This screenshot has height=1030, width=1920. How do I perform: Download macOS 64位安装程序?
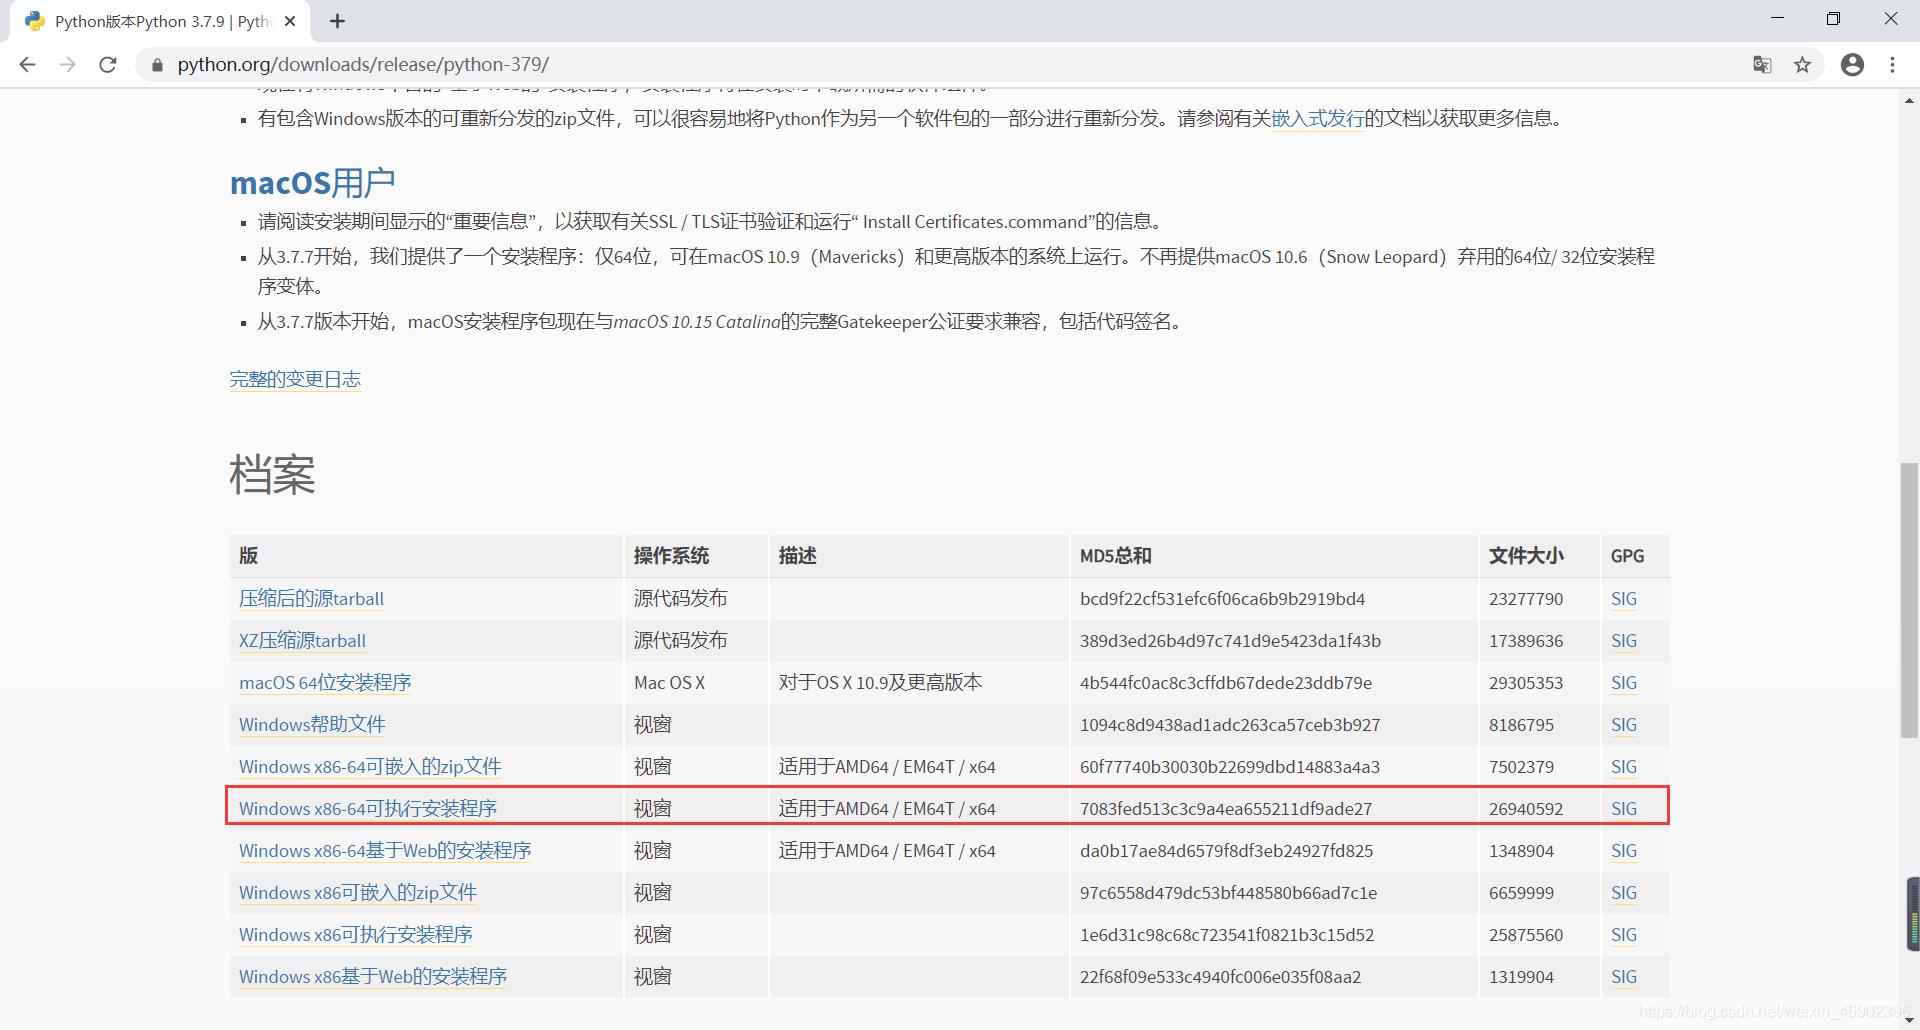tap(325, 683)
